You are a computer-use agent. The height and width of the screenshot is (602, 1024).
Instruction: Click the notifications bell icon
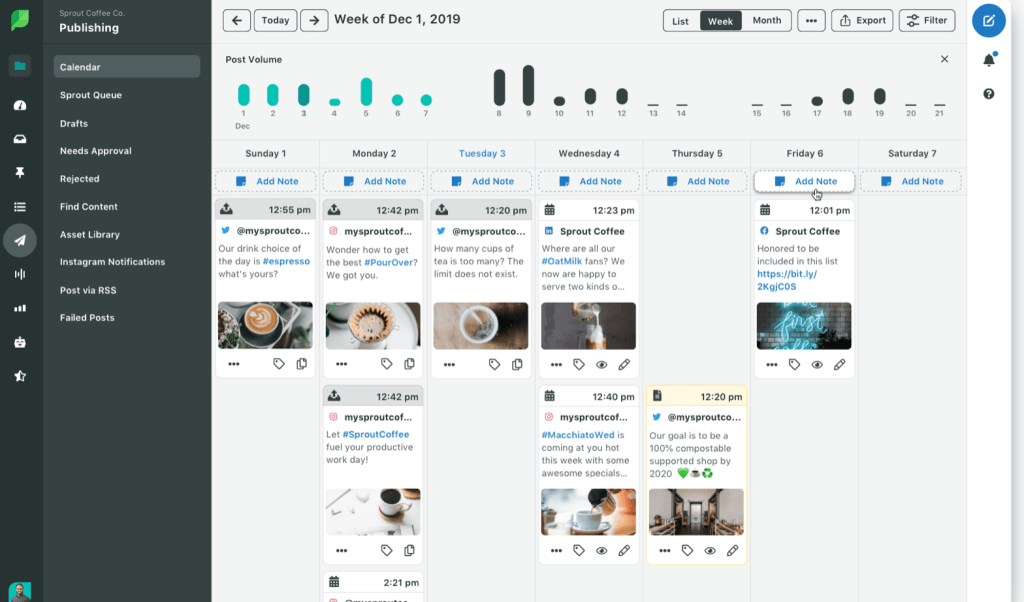988,59
